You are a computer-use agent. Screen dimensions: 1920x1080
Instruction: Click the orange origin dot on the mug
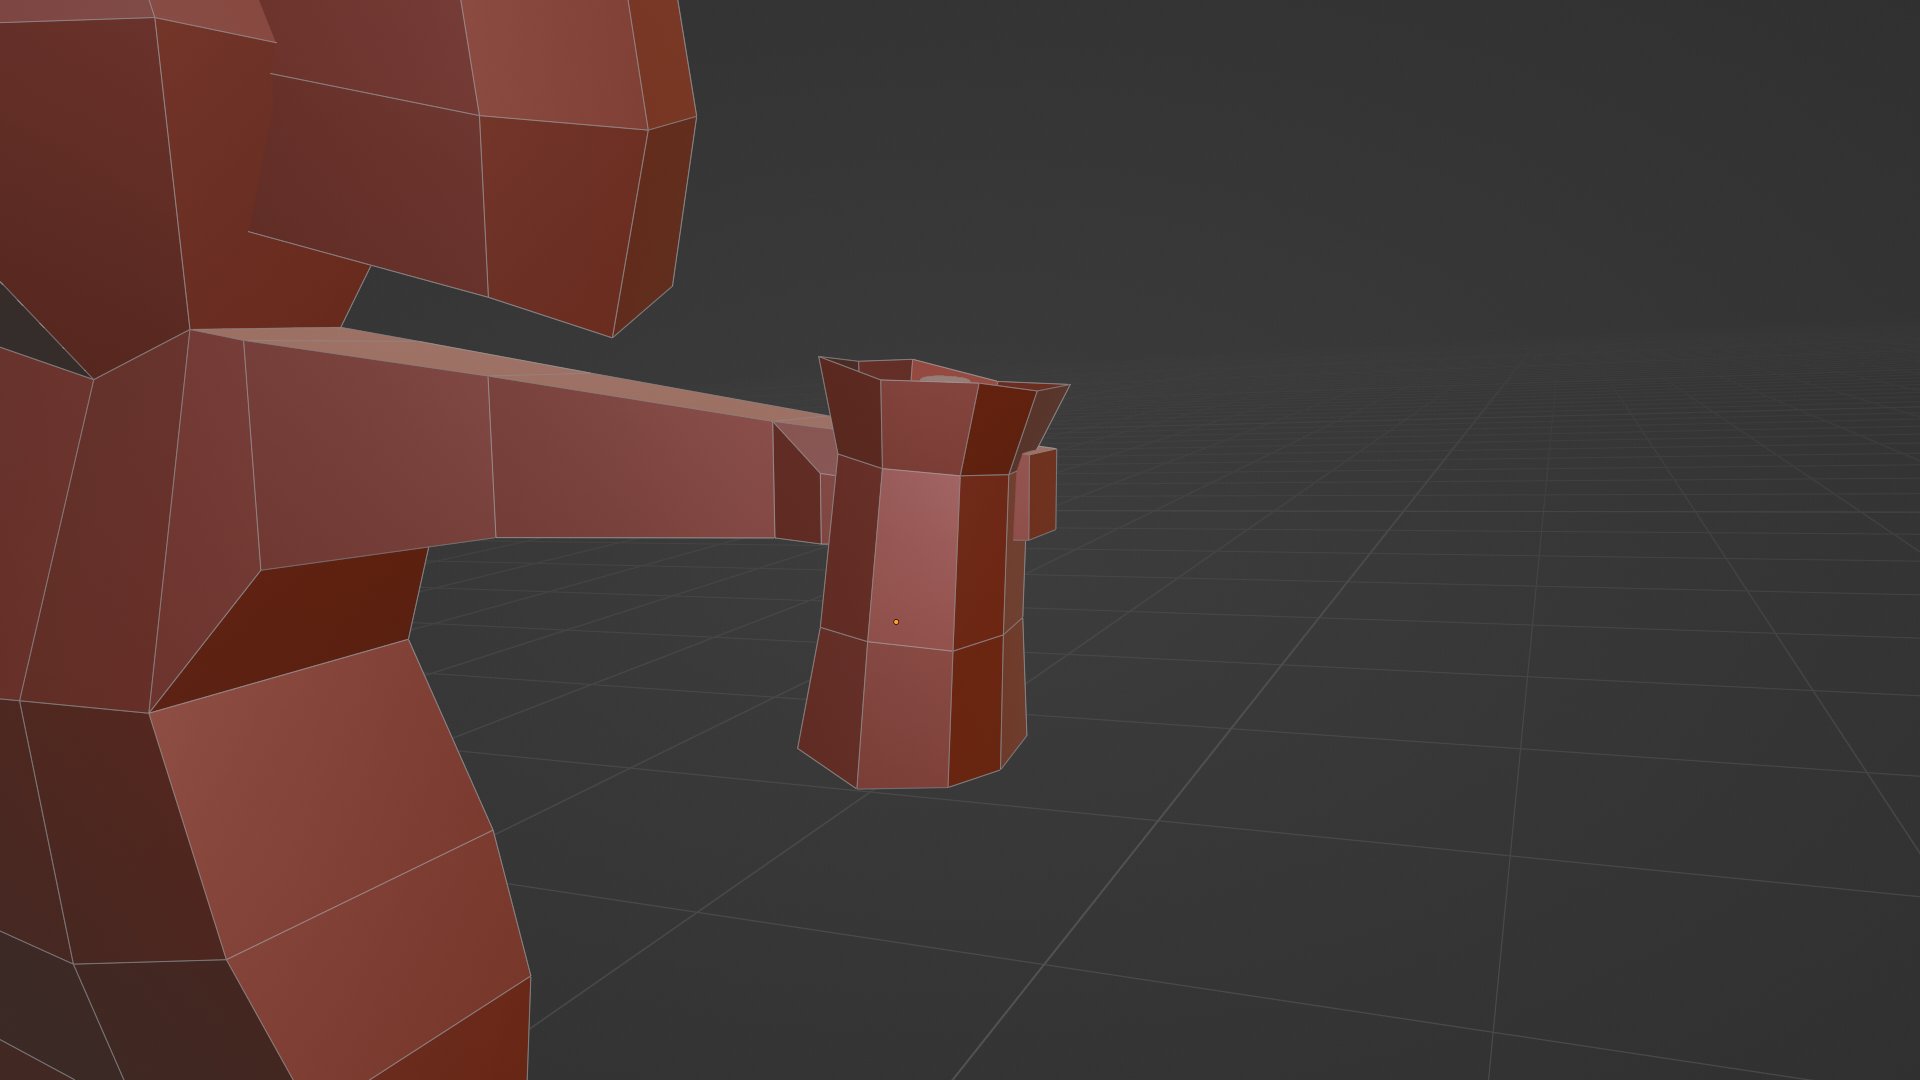[x=896, y=622]
